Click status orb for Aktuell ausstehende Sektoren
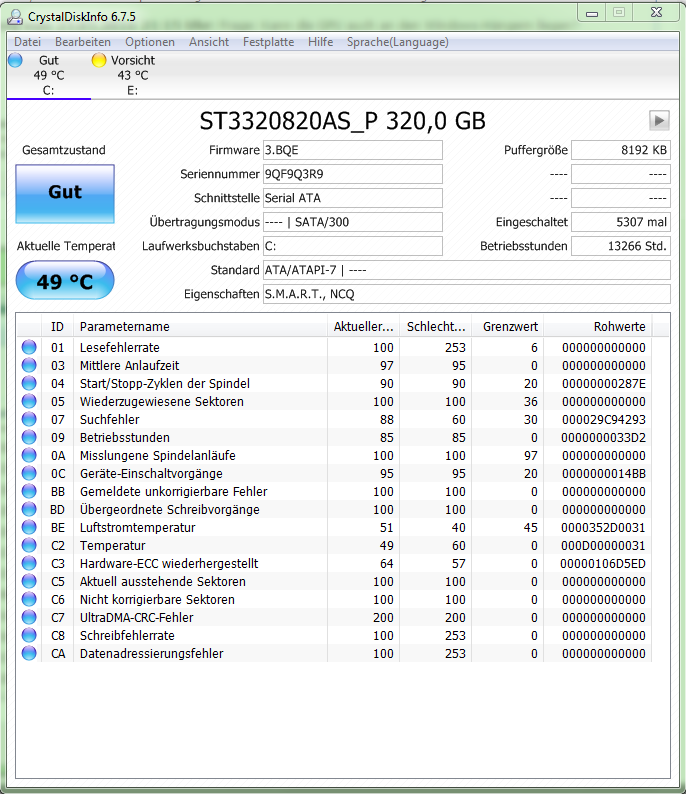This screenshot has width=686, height=794. tap(29, 581)
